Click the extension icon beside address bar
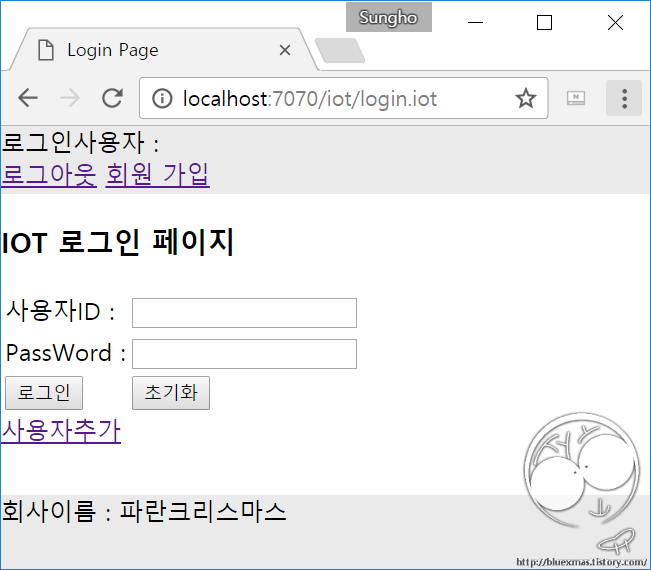Viewport: 651px width, 570px height. pos(576,98)
